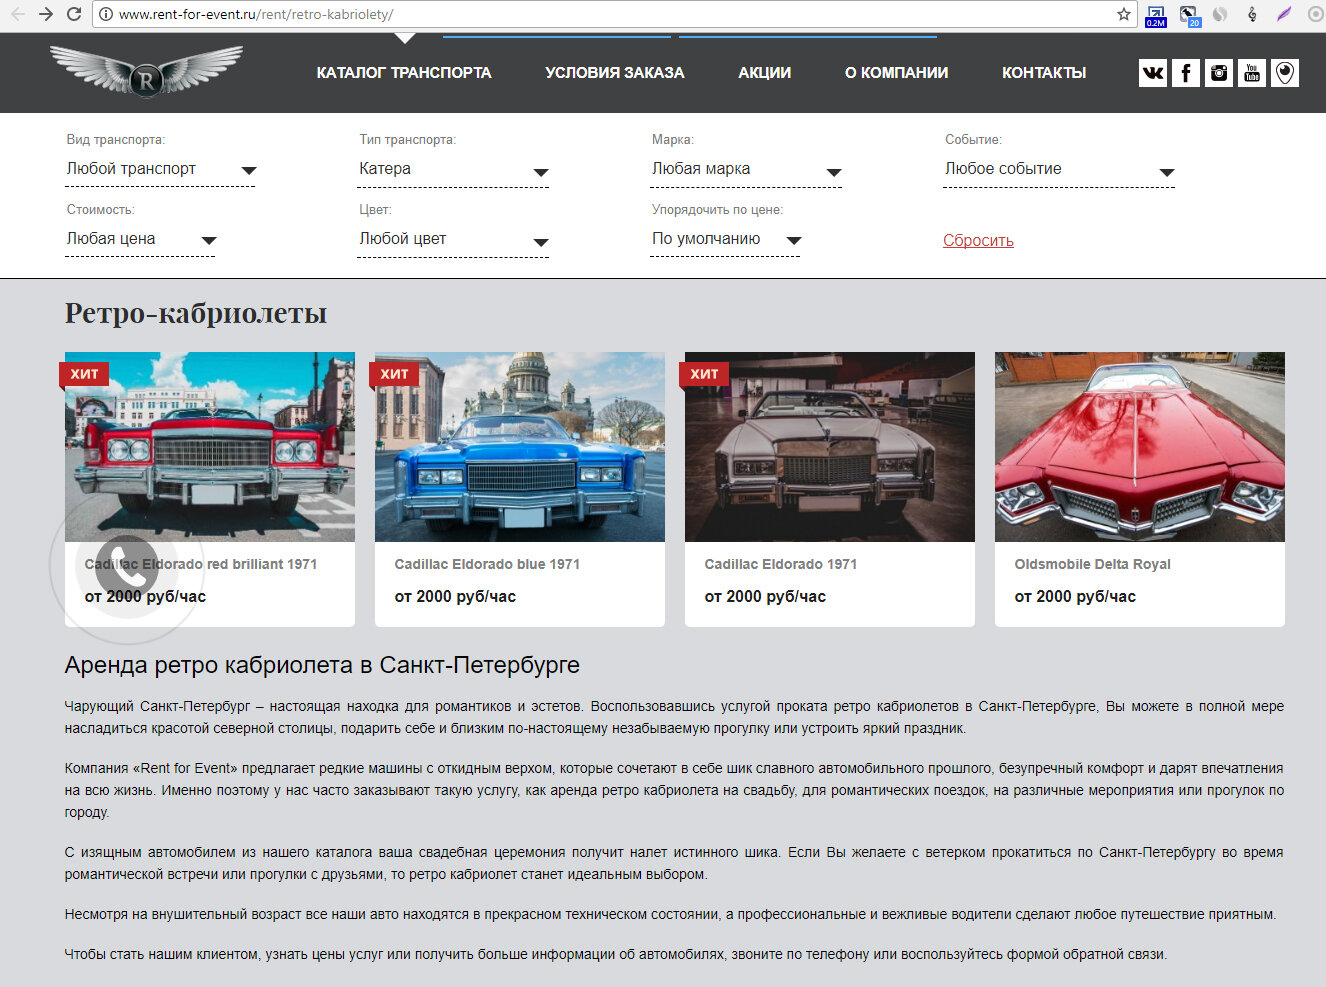This screenshot has width=1326, height=987.
Task: View site info next to the address
Action: [x=105, y=14]
